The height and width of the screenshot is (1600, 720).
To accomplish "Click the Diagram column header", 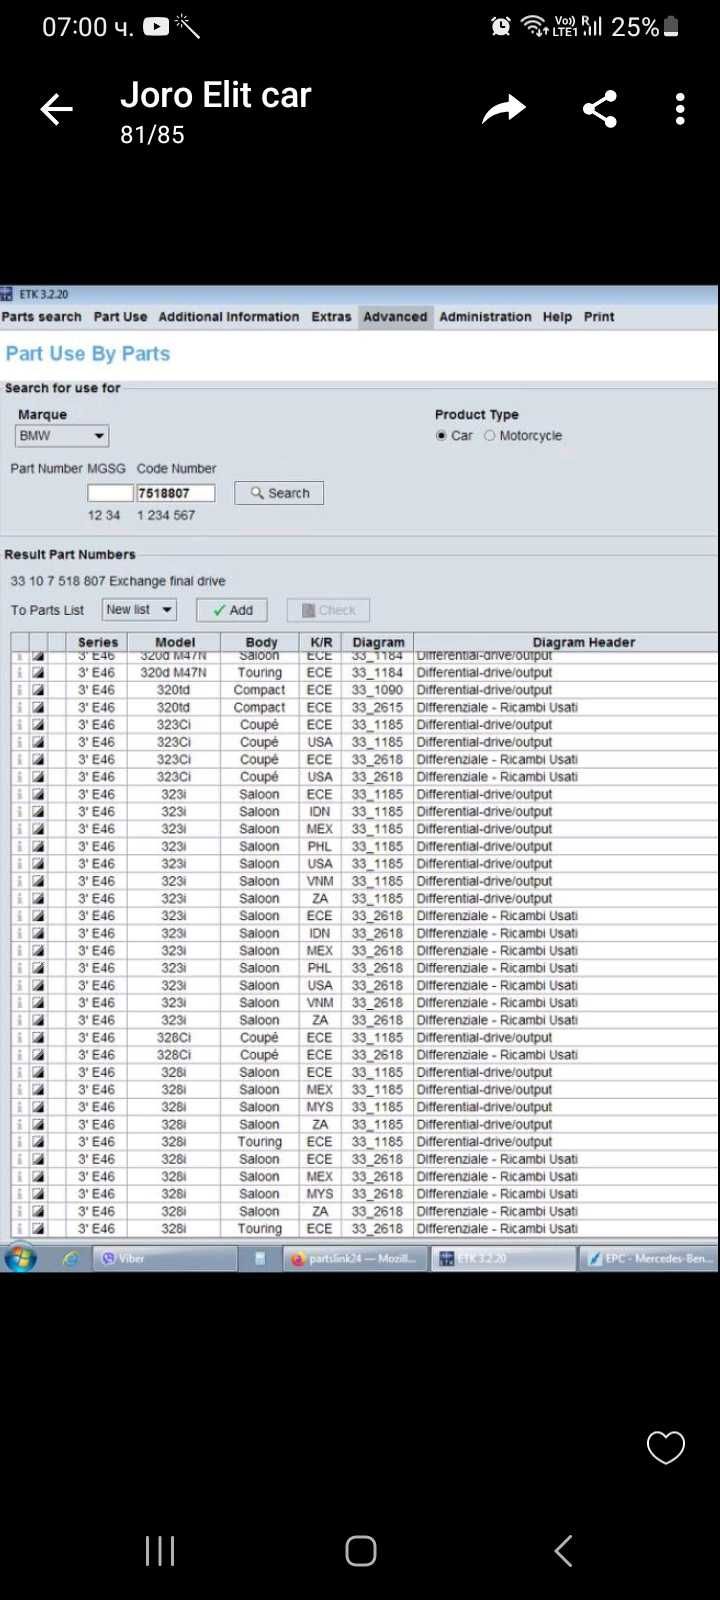I will click(378, 642).
